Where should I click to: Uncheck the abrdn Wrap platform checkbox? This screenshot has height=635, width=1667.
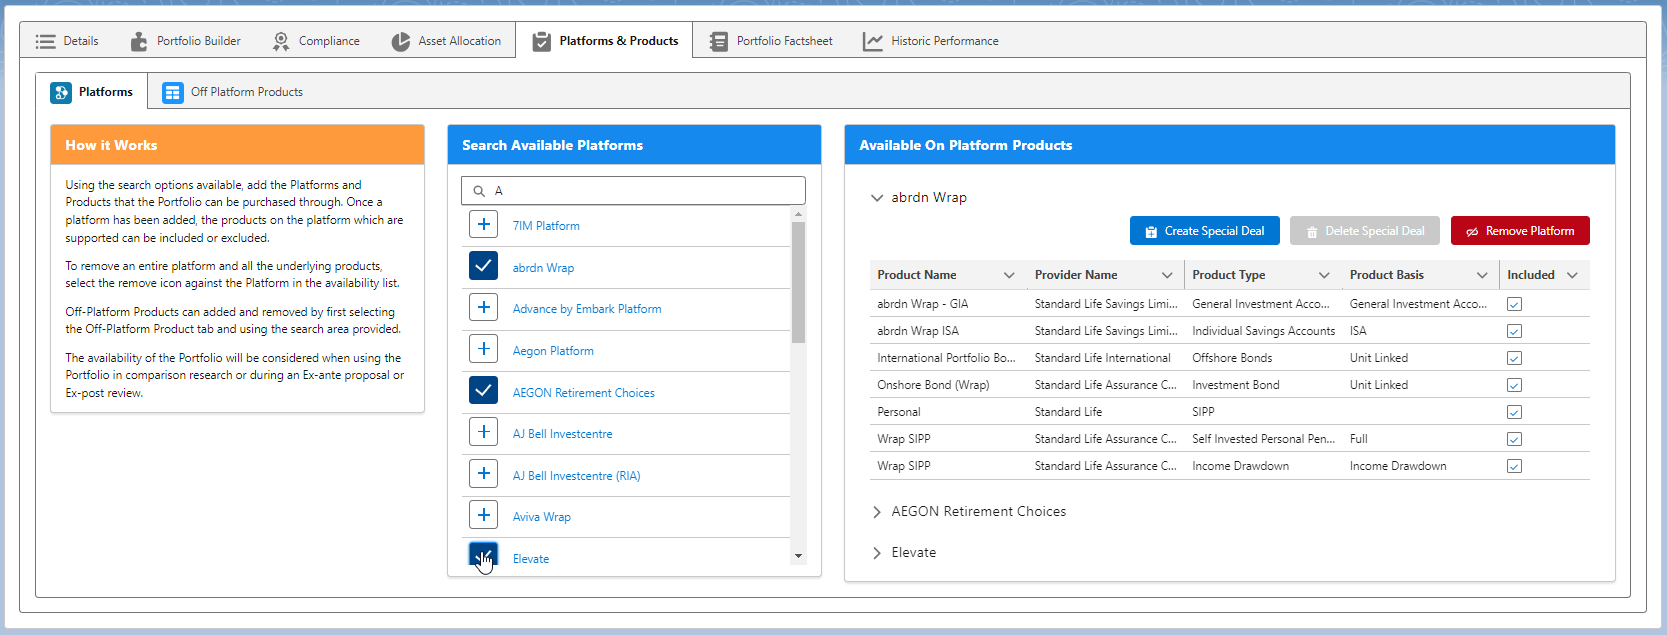tap(484, 266)
